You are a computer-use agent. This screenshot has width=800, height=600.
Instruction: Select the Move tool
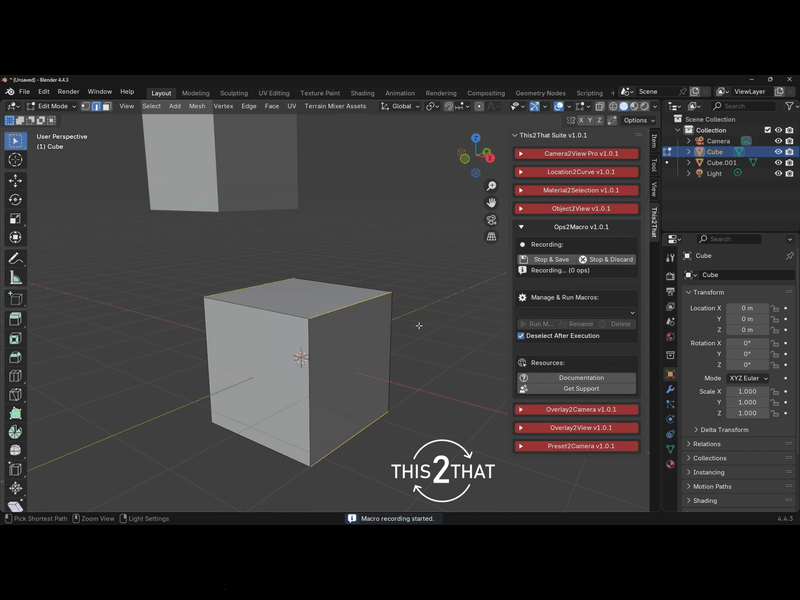click(x=15, y=181)
